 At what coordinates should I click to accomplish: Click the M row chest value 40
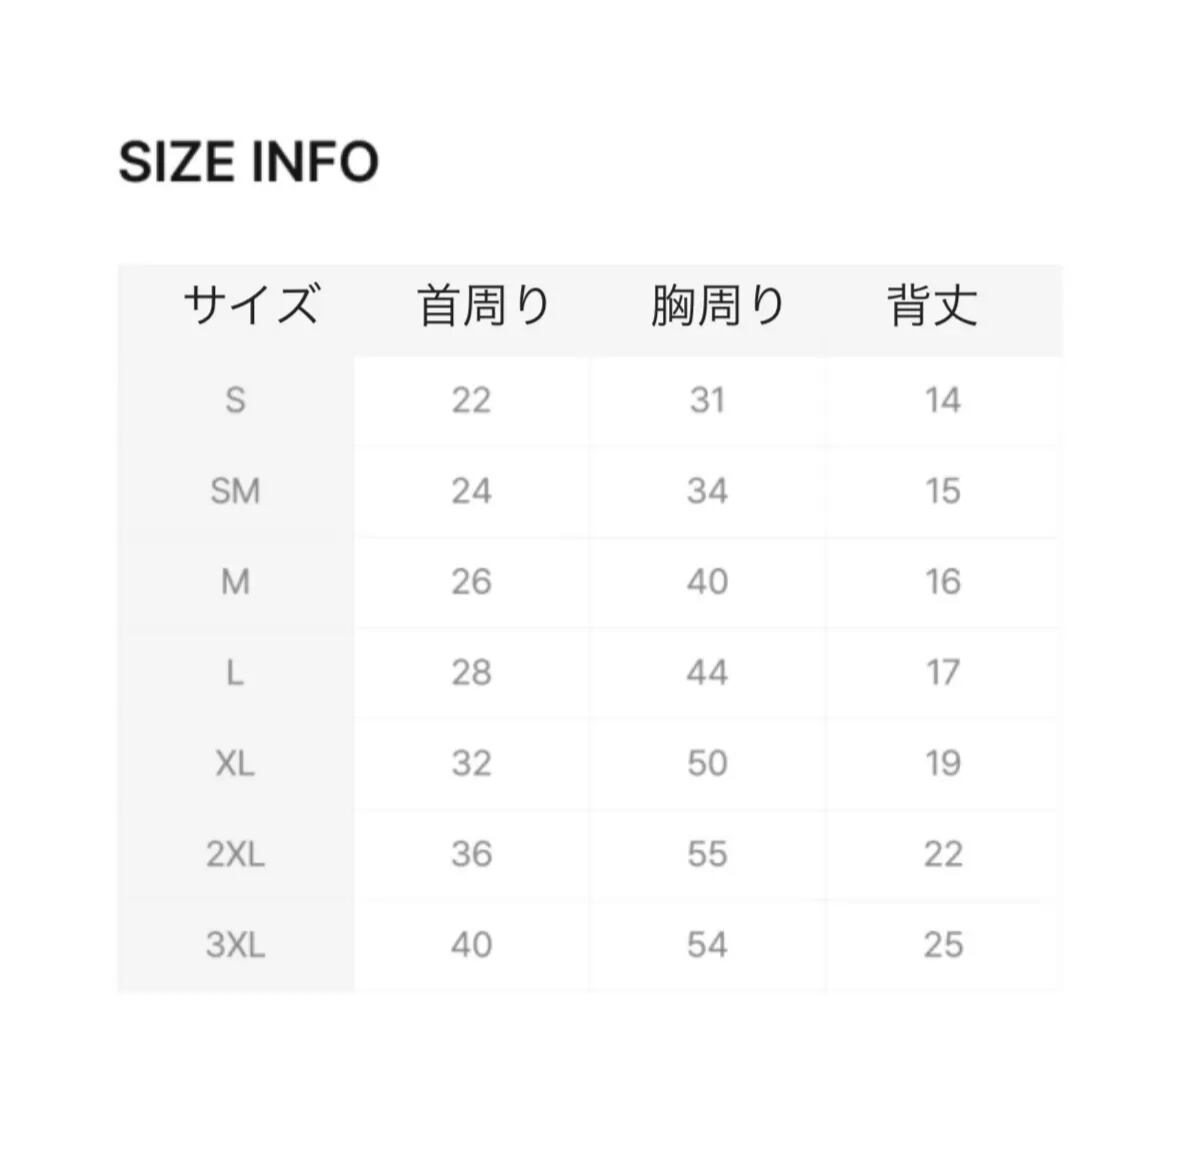pyautogui.click(x=707, y=582)
